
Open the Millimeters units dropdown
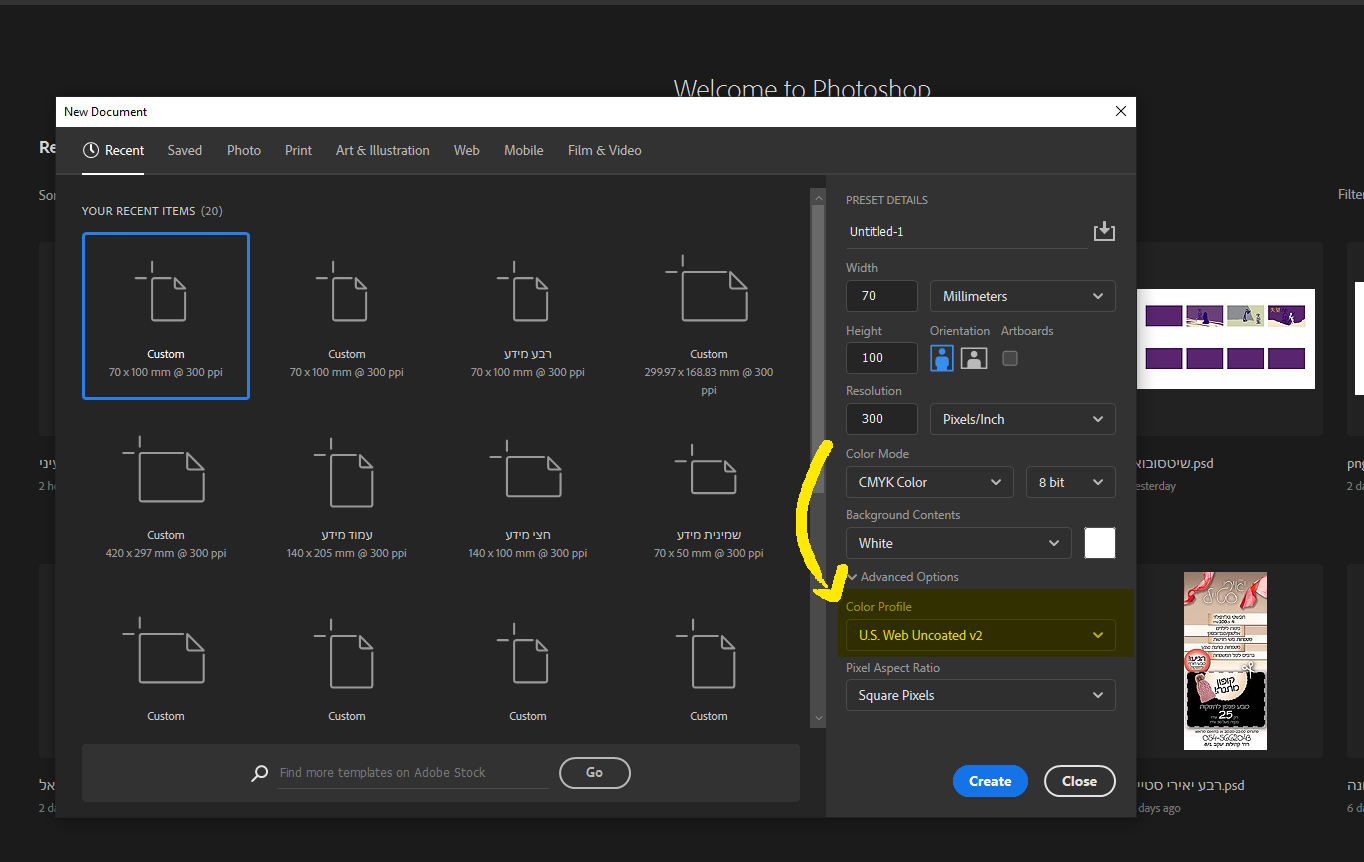coord(1022,296)
